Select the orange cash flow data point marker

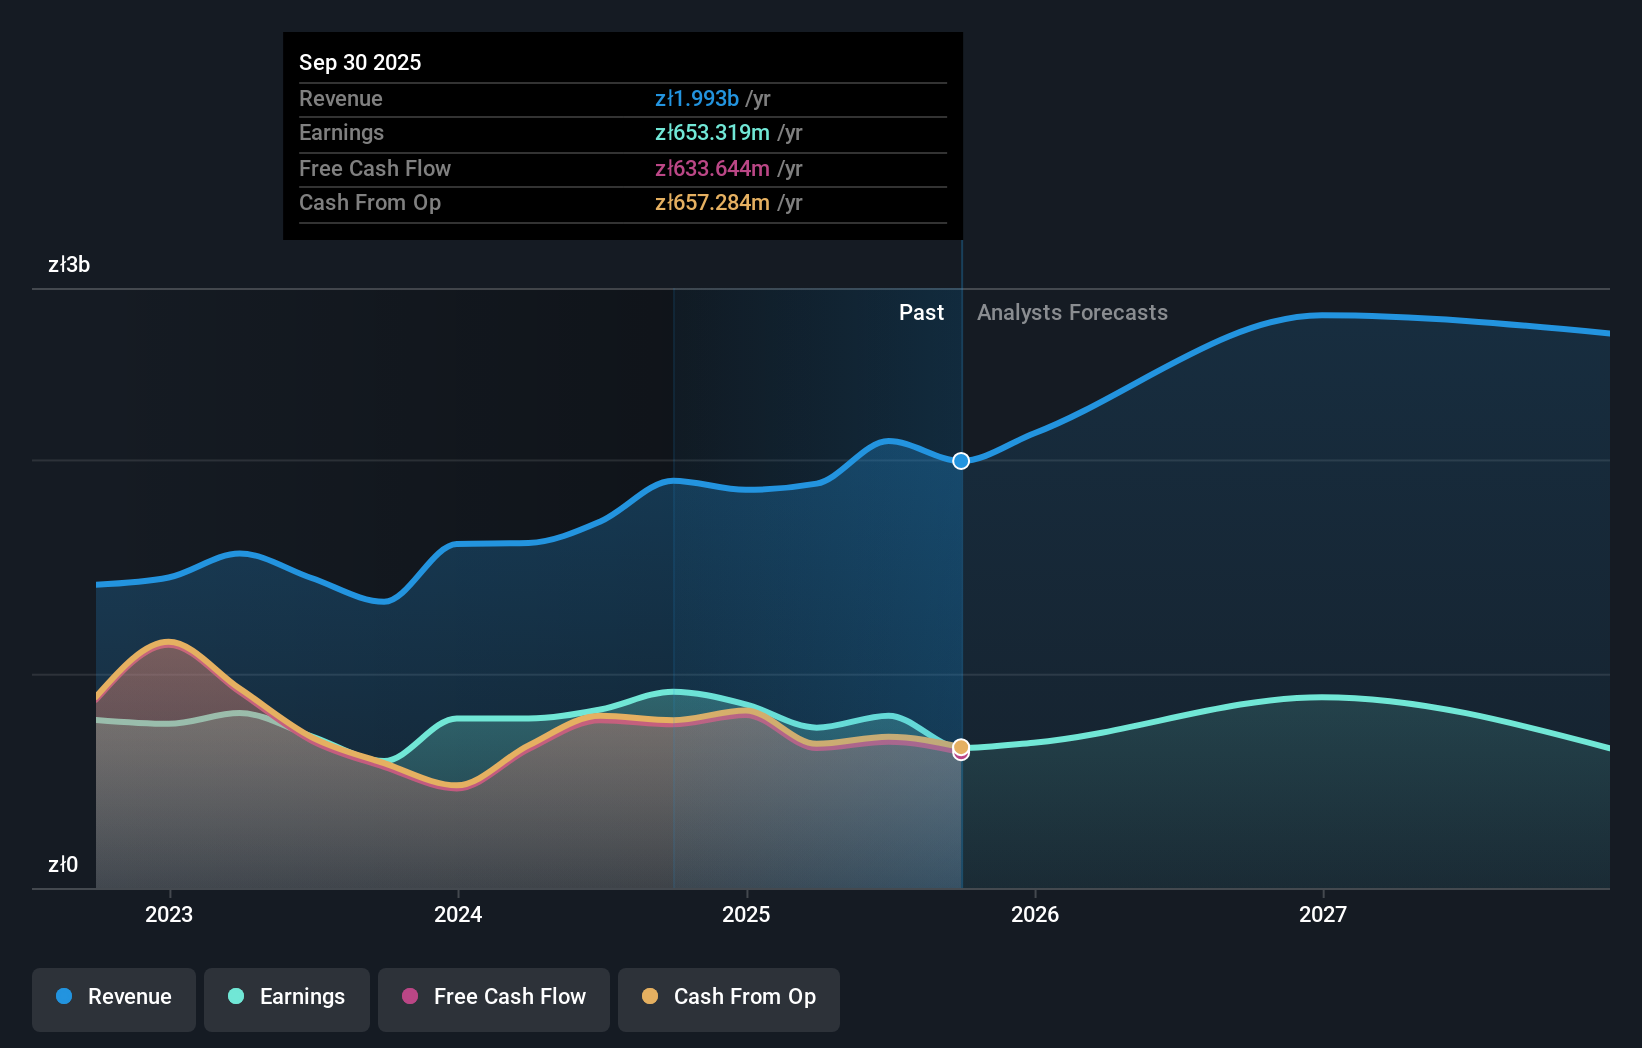click(x=961, y=746)
